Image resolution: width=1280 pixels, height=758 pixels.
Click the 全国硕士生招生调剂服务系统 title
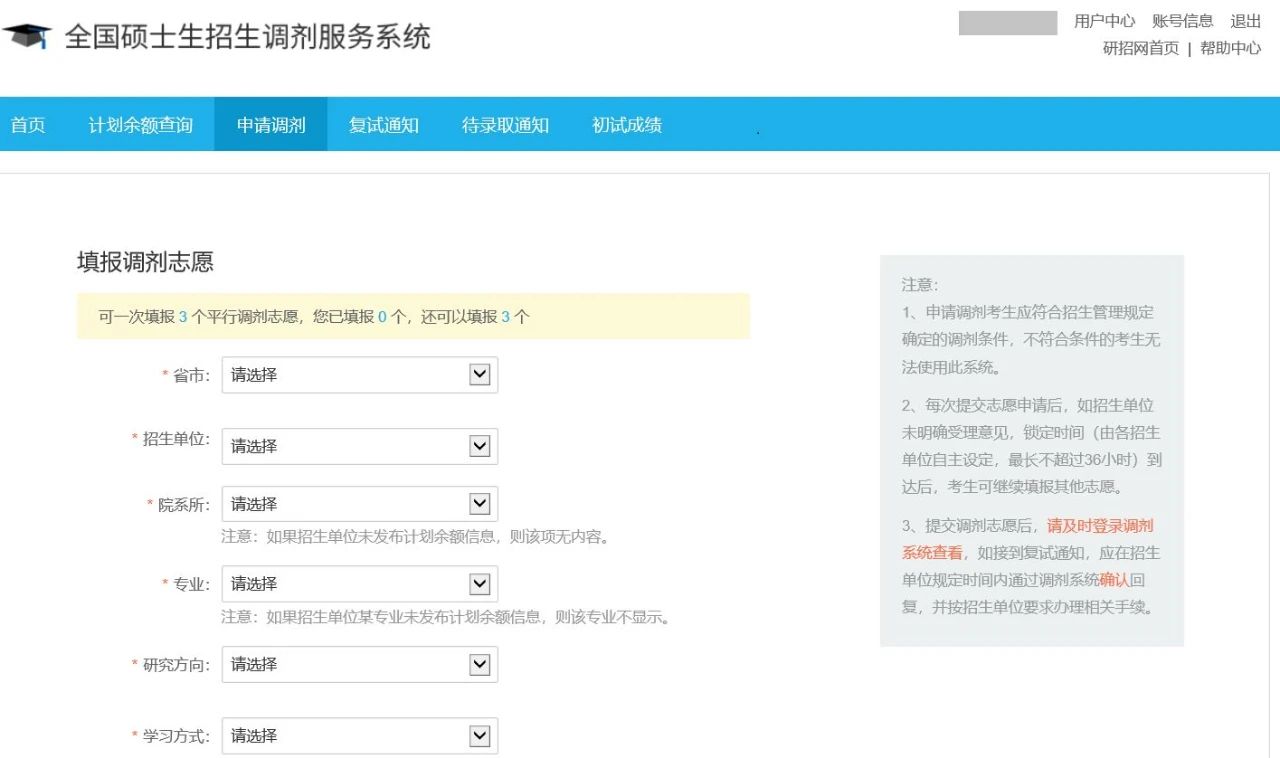(248, 37)
